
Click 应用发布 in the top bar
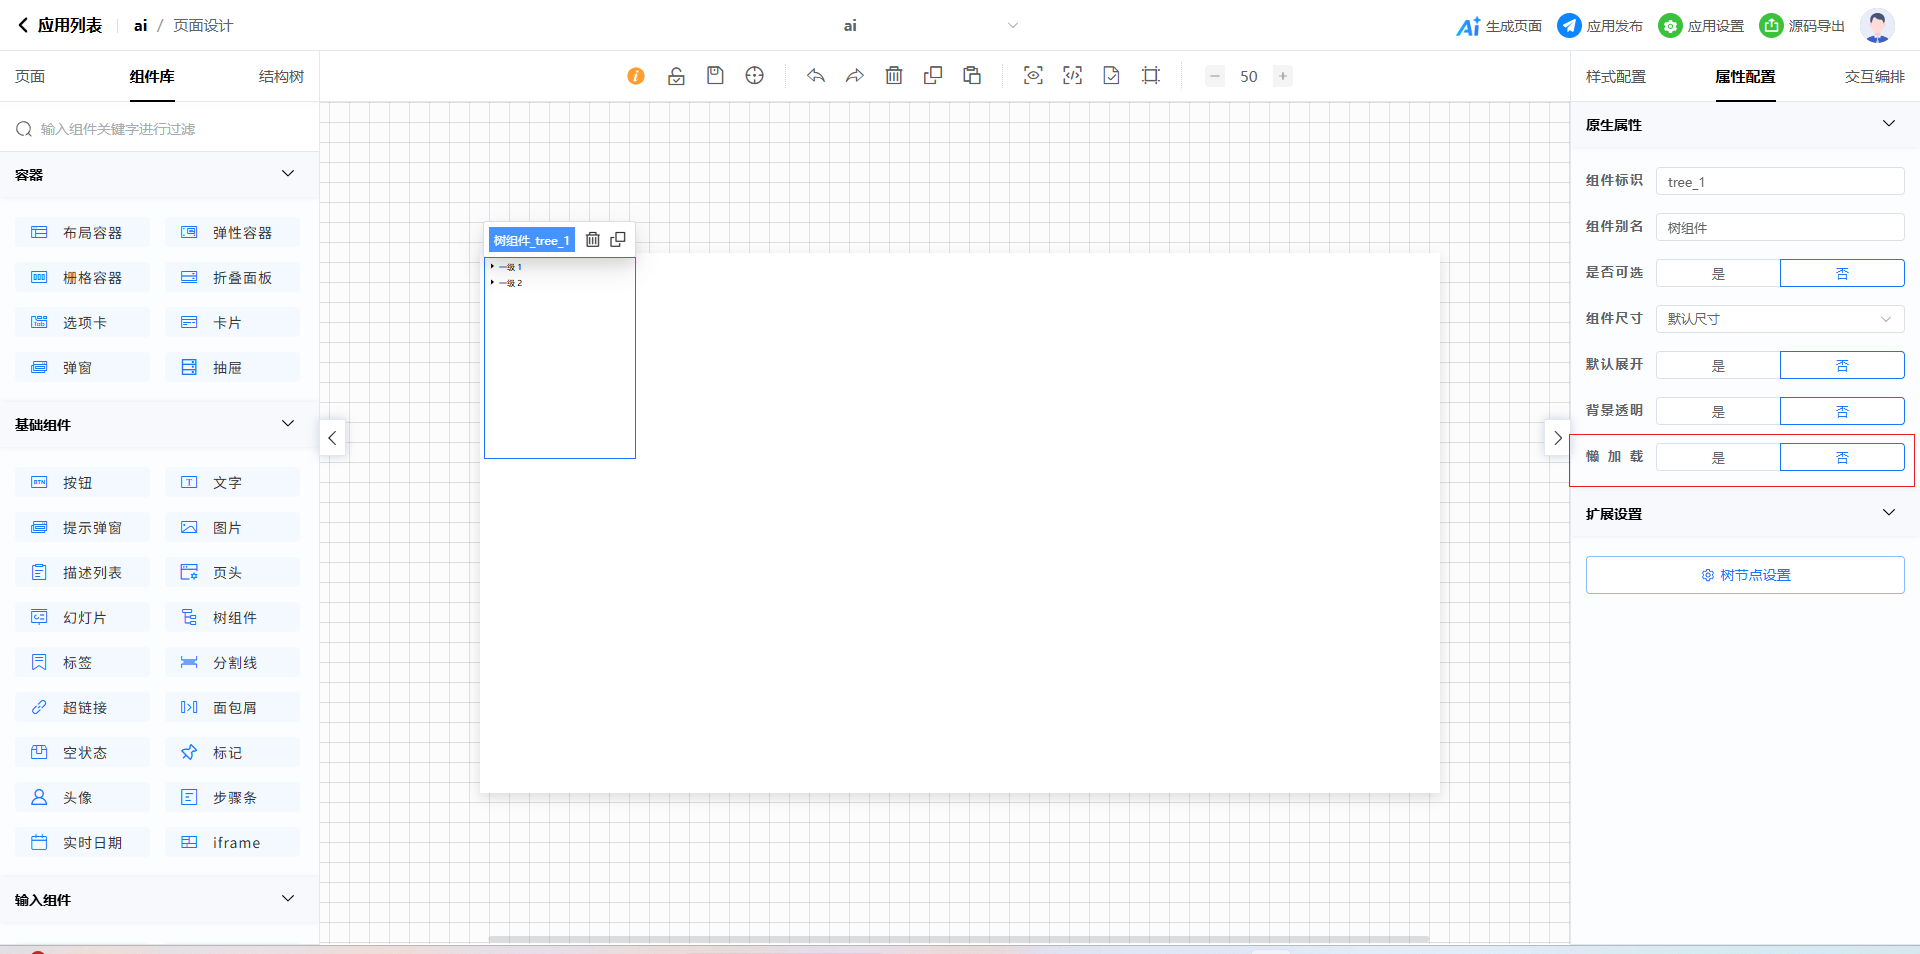click(1600, 26)
